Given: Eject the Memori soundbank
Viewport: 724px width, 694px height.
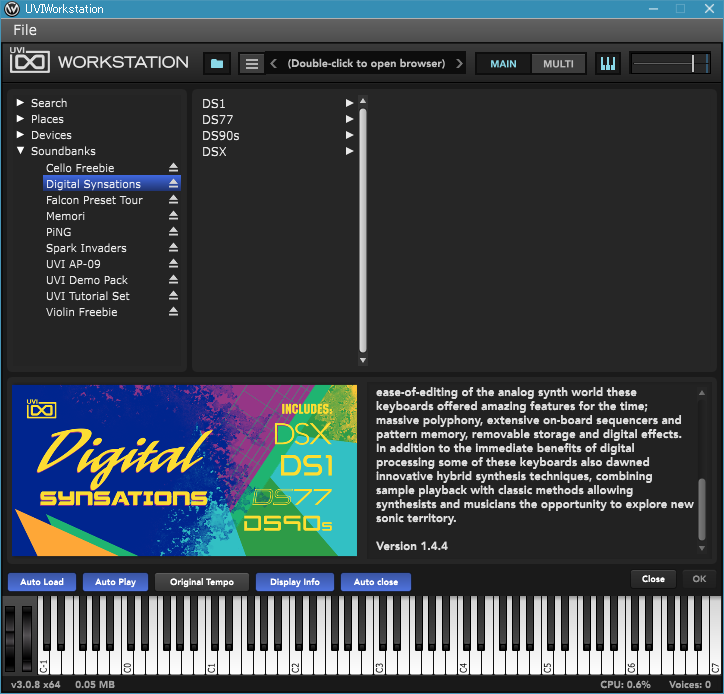Looking at the screenshot, I should [x=173, y=216].
